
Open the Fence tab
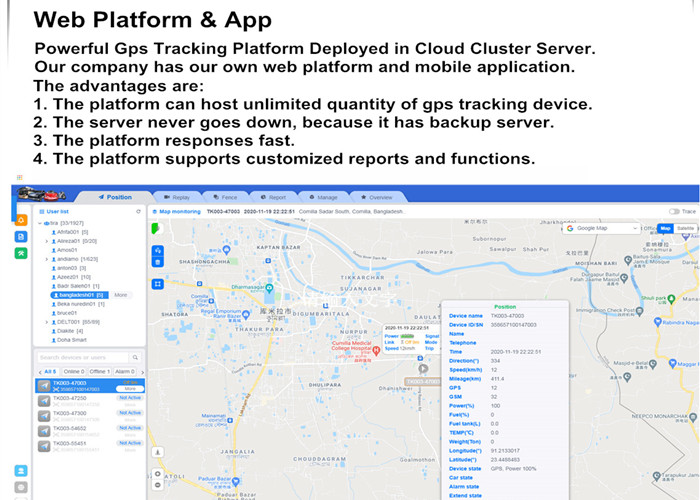tap(225, 198)
